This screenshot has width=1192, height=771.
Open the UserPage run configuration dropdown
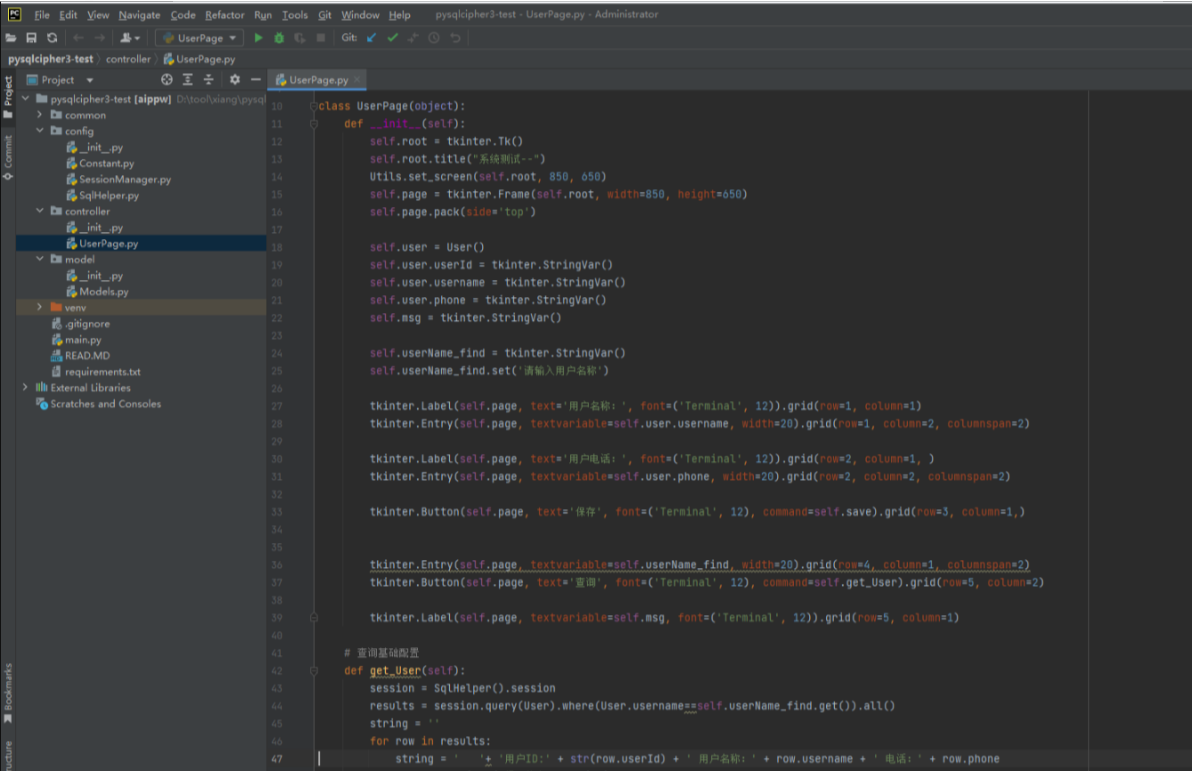tap(199, 38)
